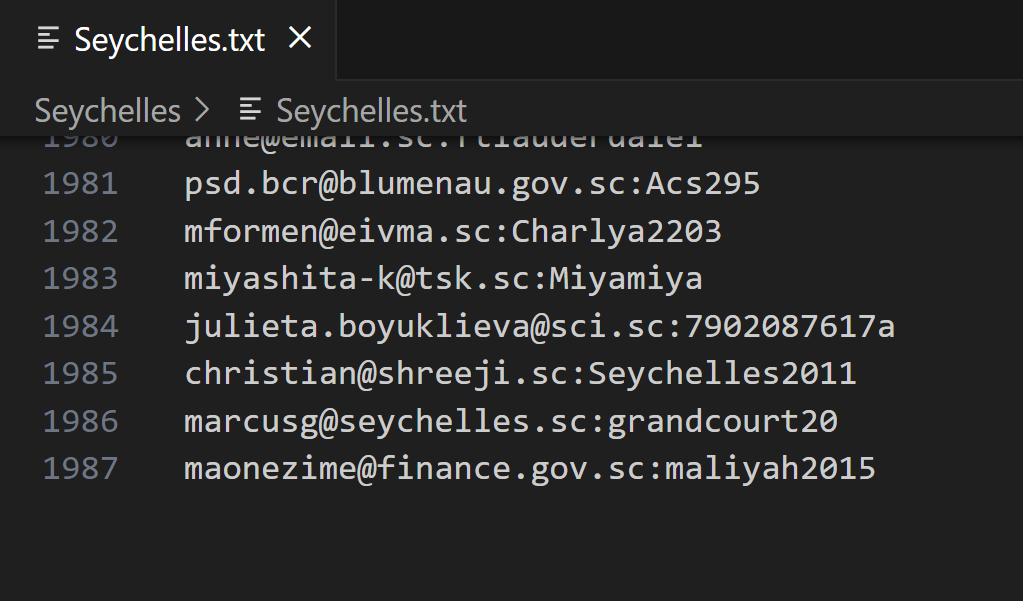This screenshot has width=1023, height=601.
Task: Click the breadcrumb chevron after Seychelles
Action: [x=203, y=110]
